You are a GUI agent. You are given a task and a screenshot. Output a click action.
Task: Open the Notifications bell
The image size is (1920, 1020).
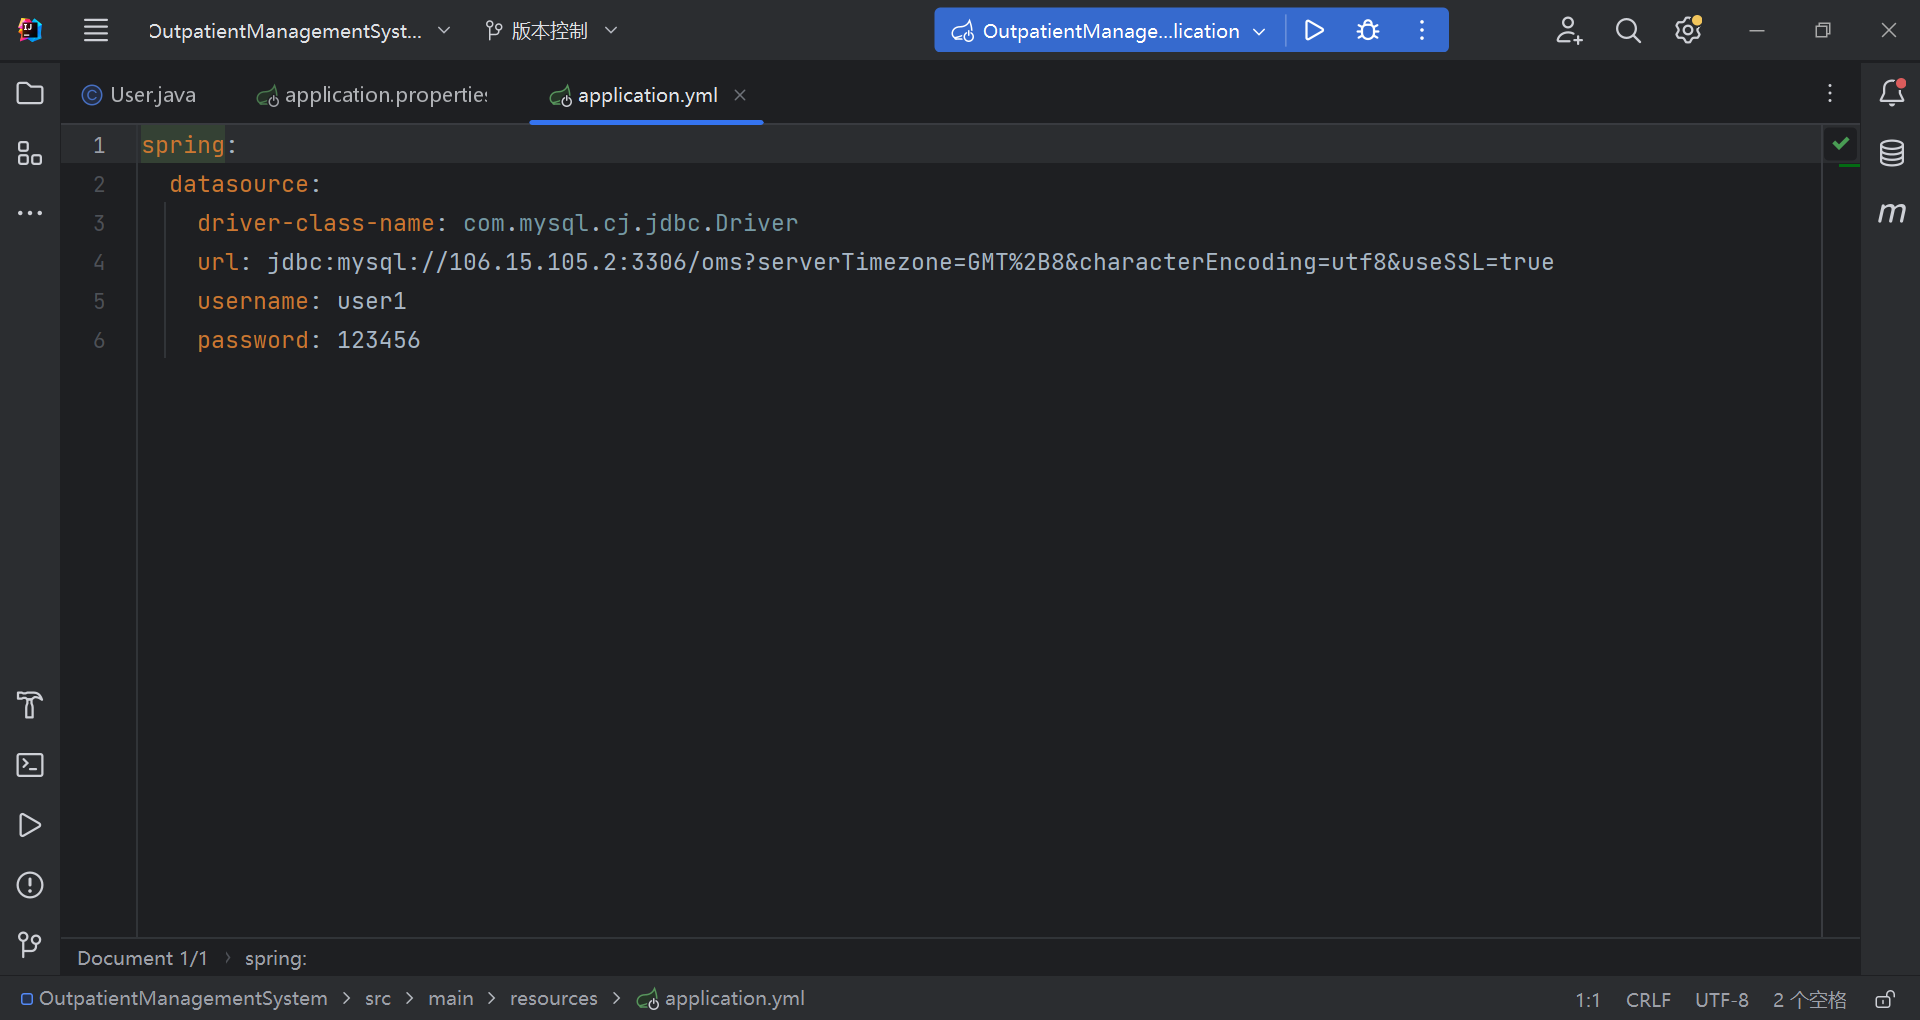tap(1891, 93)
